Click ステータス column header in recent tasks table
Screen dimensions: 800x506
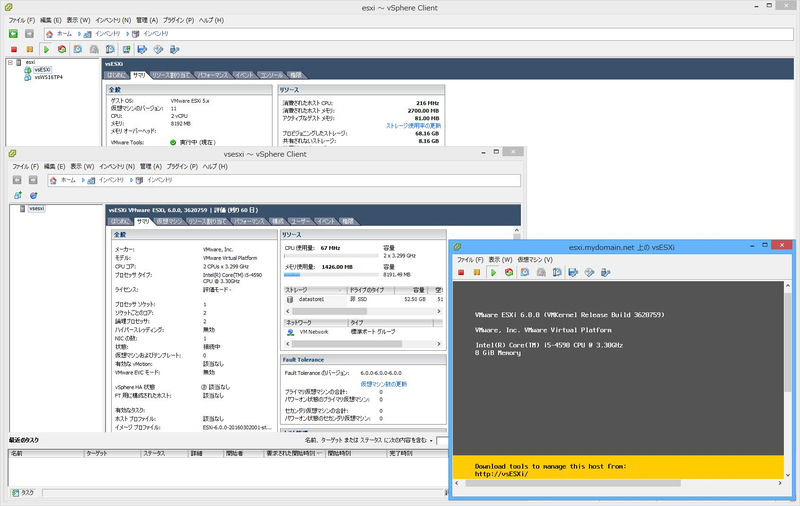point(165,453)
